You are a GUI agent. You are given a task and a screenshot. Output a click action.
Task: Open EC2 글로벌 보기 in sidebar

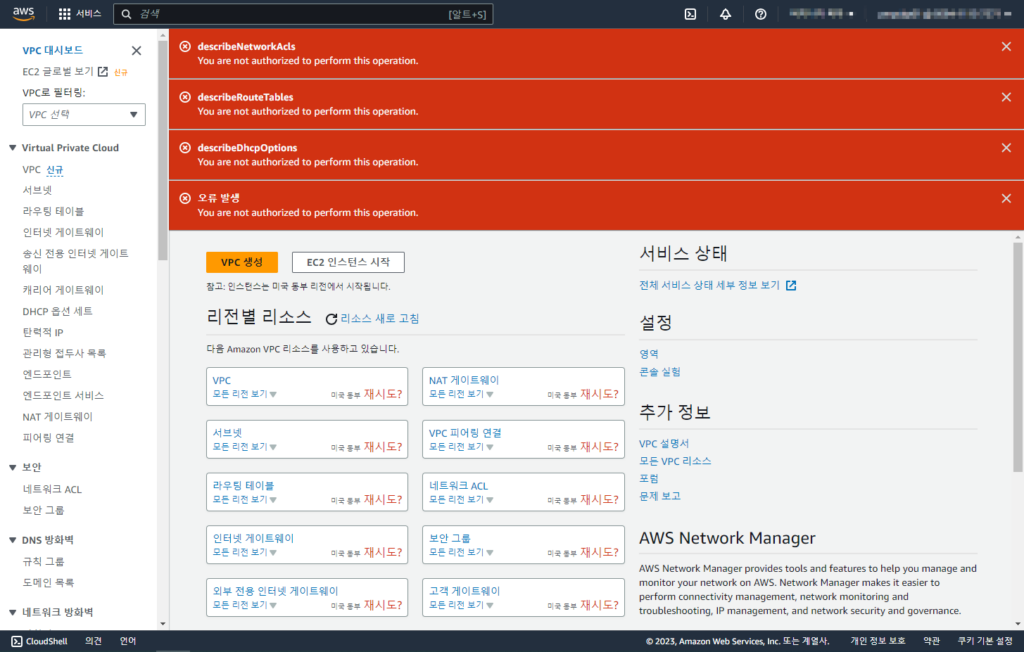click(58, 71)
